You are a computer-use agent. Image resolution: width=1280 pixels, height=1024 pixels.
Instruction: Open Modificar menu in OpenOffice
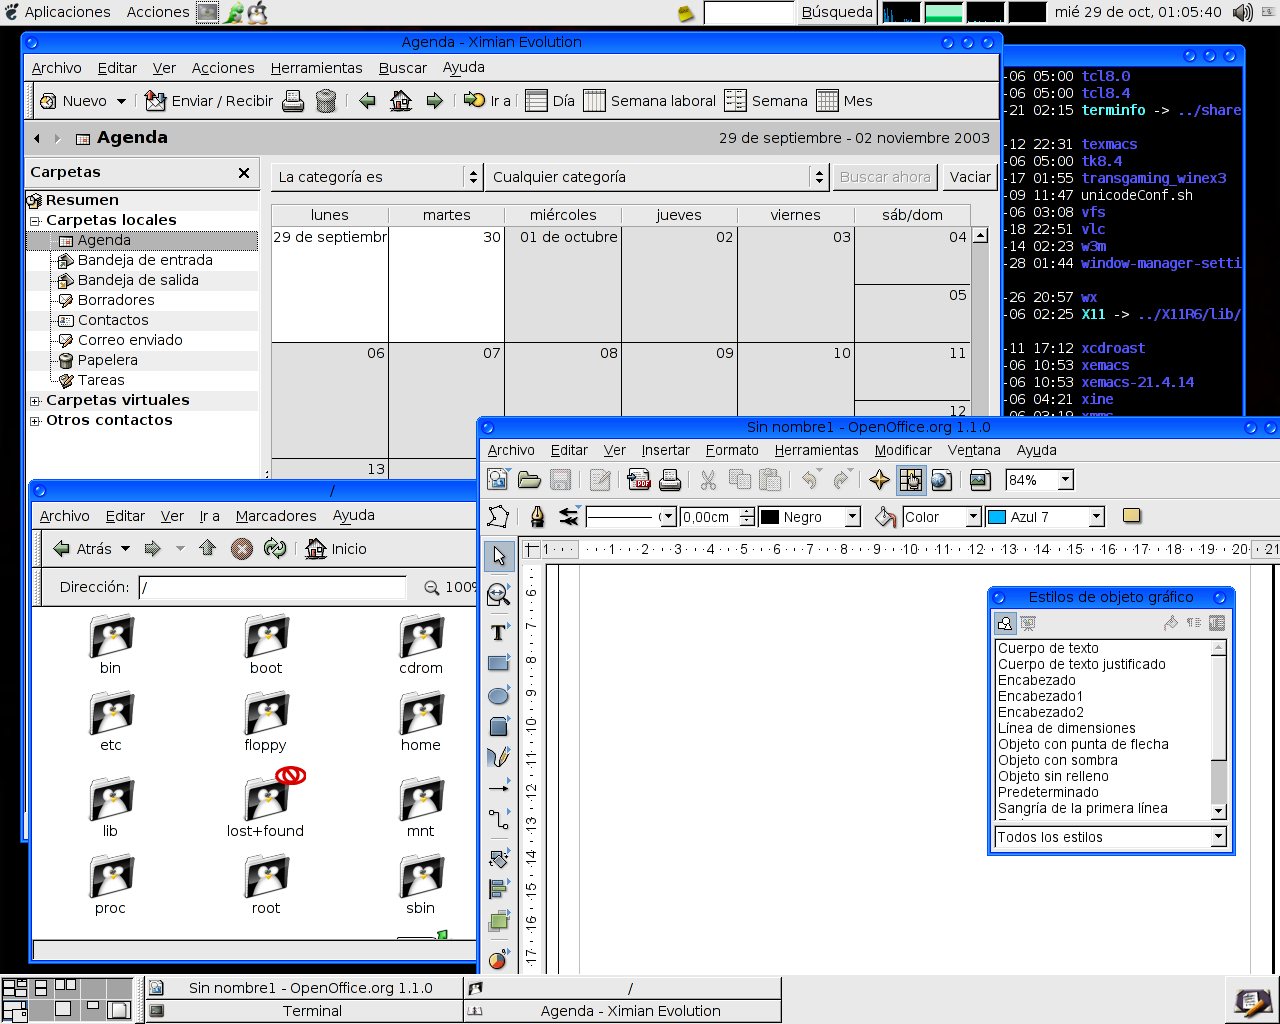903,450
